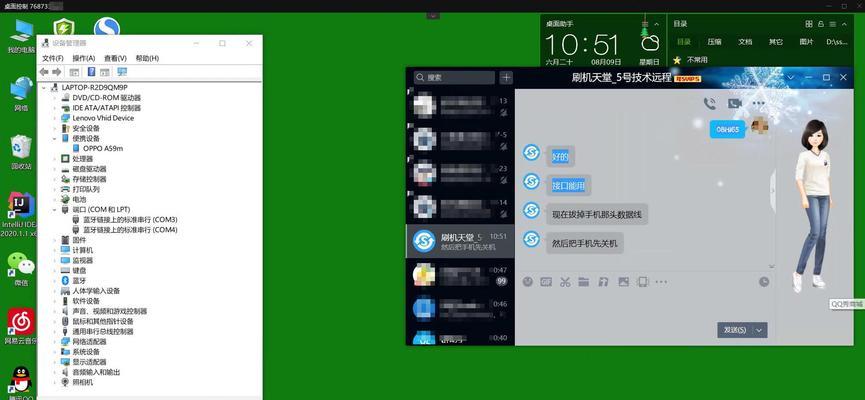Go back using Device Manager back arrow
The height and width of the screenshot is (400, 865).
[x=44, y=72]
